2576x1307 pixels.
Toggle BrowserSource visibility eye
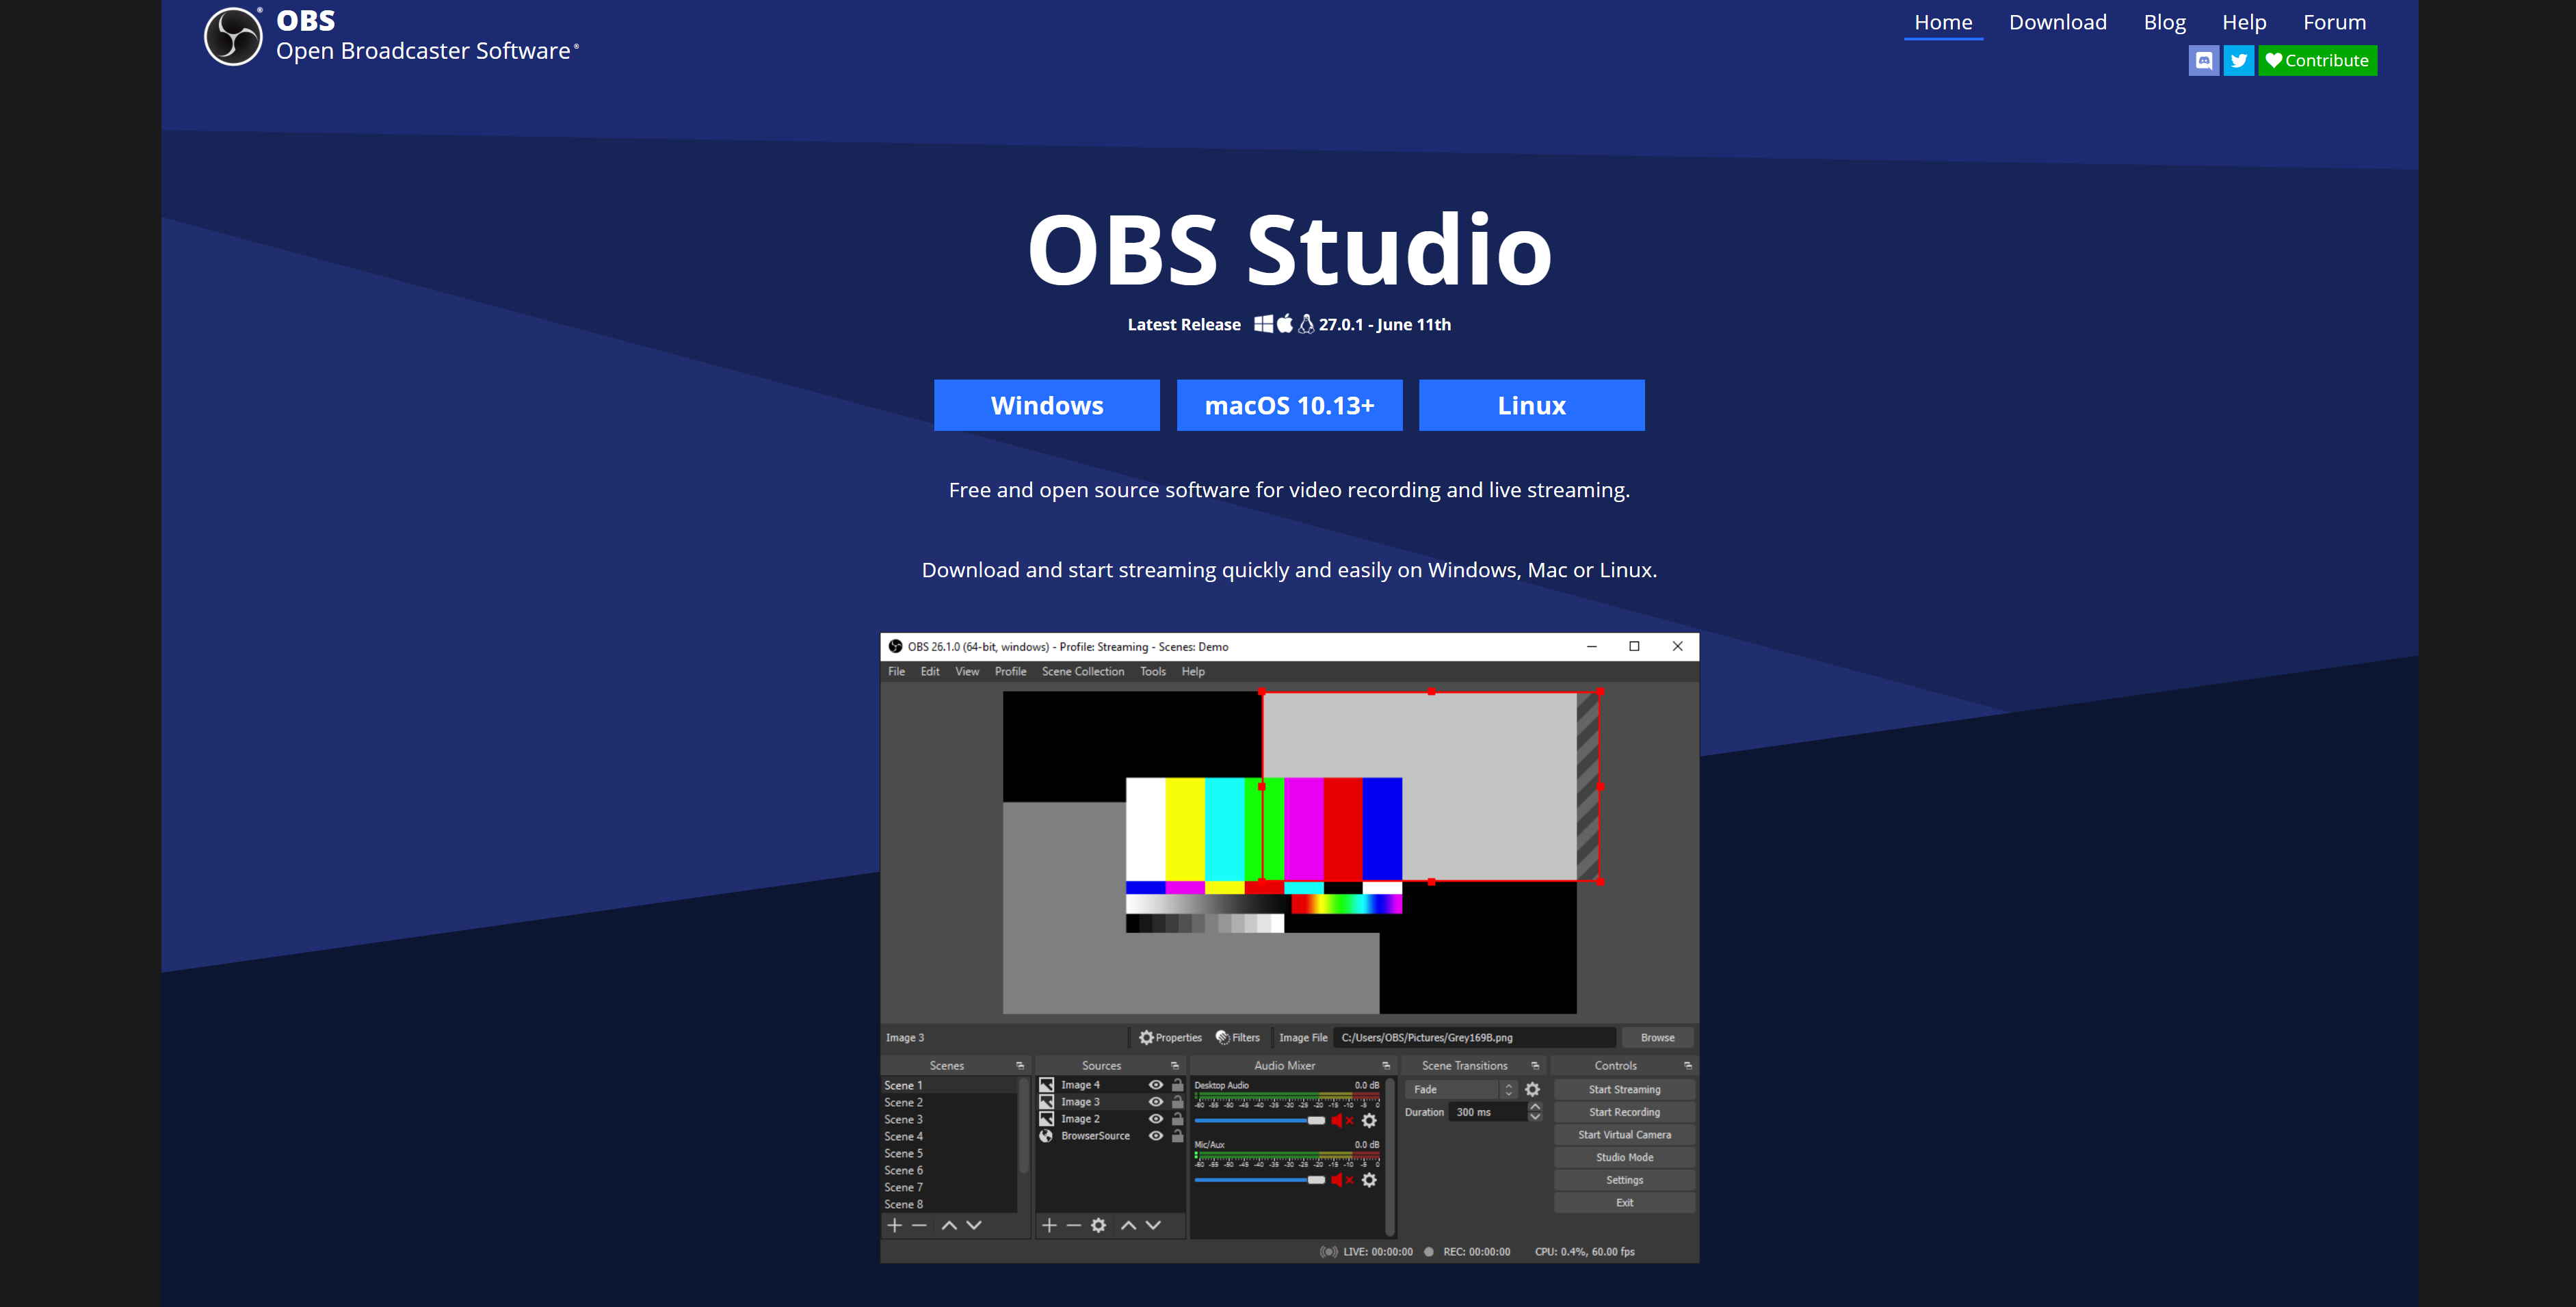1155,1136
